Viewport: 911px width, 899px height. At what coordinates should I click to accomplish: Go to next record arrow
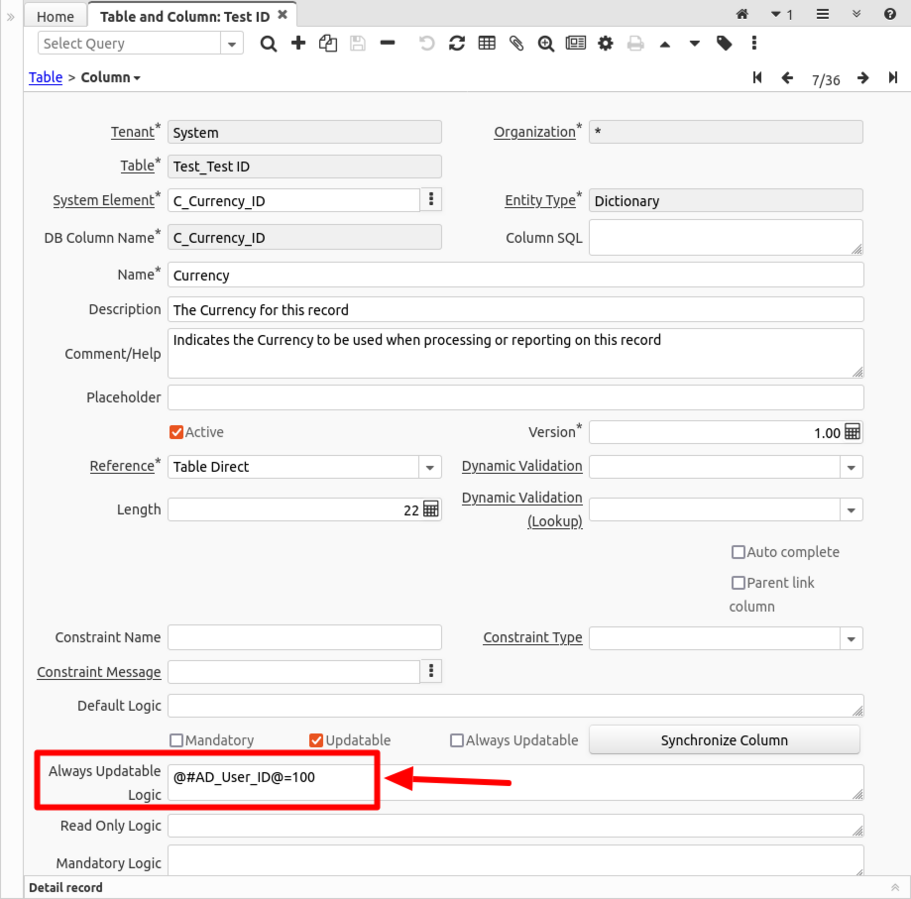coord(863,78)
